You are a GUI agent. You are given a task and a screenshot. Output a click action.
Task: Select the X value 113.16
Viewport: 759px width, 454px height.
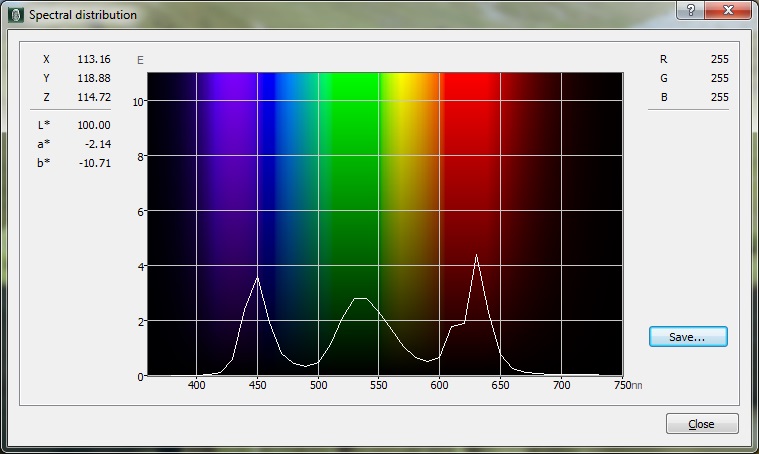pos(93,59)
